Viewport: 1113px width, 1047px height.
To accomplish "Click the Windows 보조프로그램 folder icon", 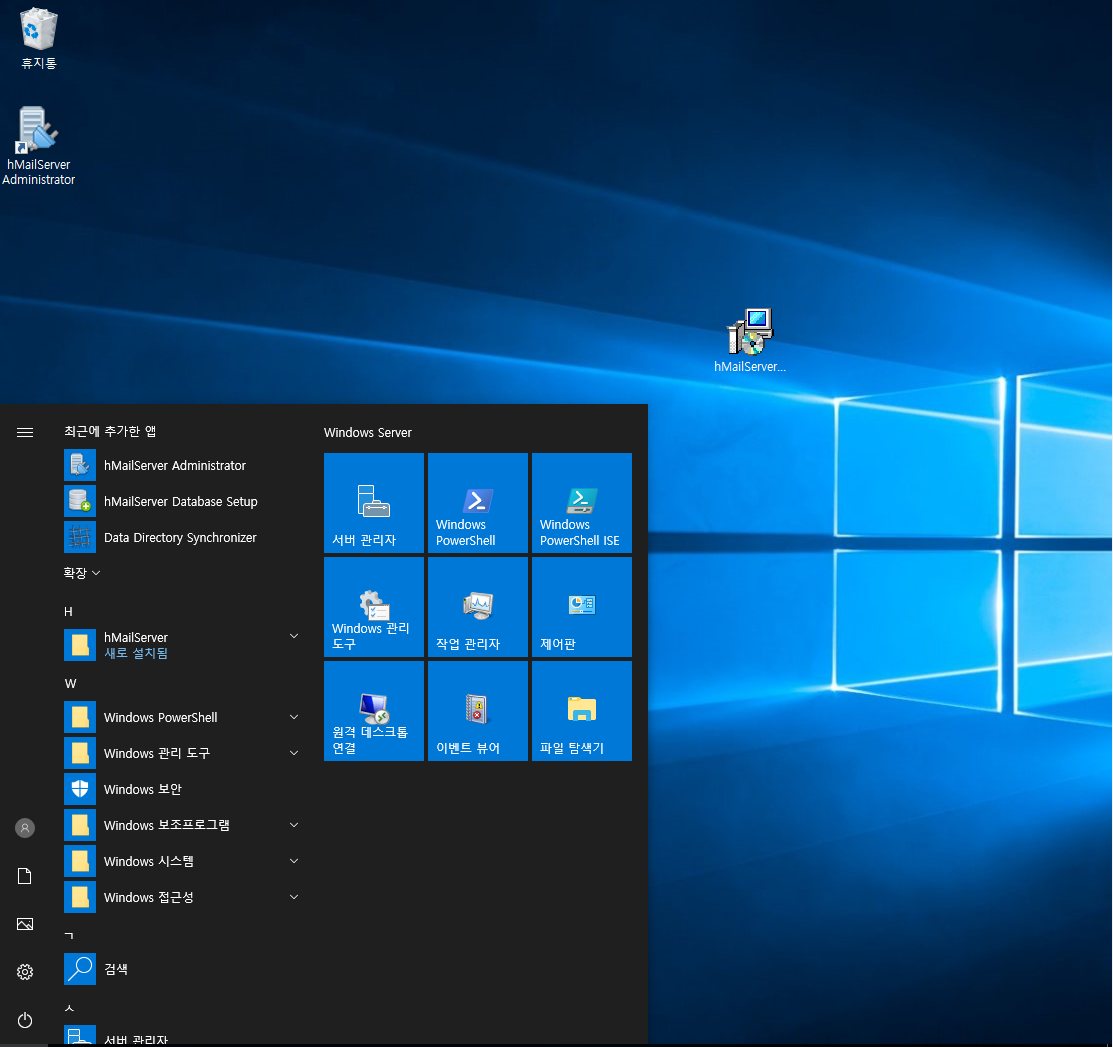I will point(80,825).
